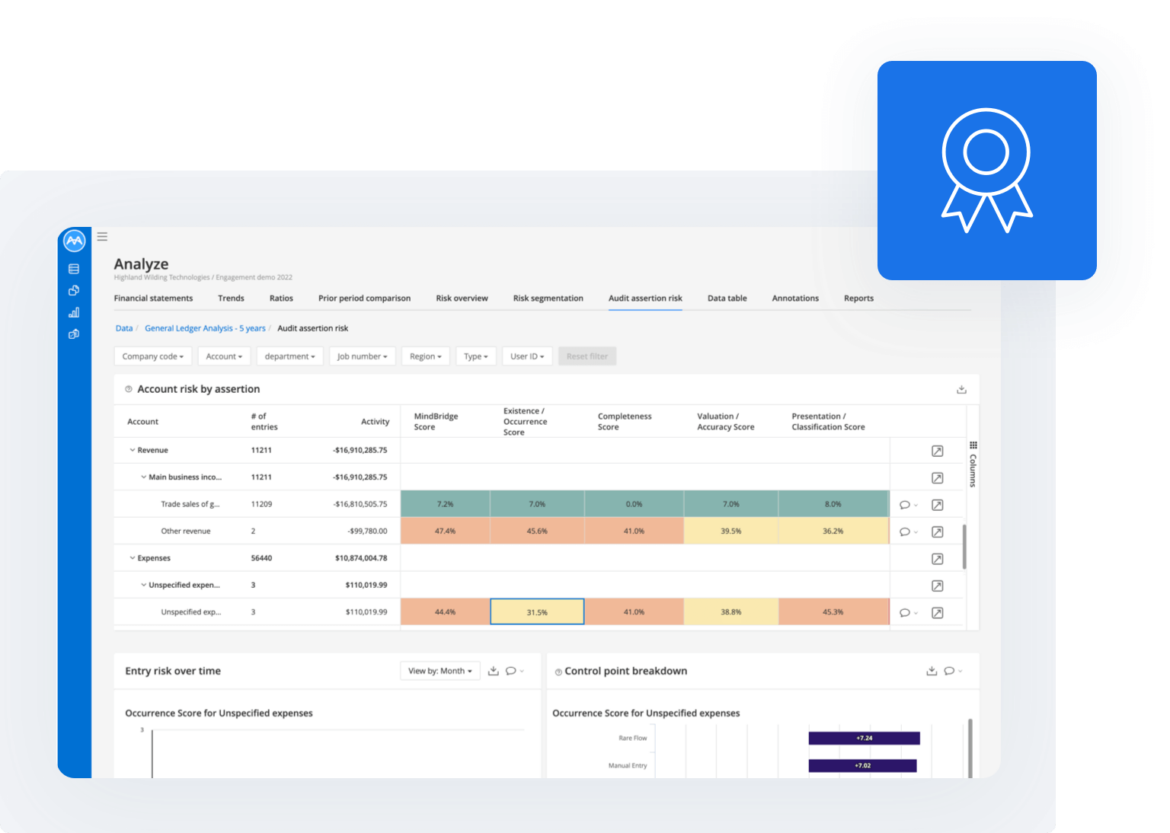Select the data table icon in the sidebar

(x=73, y=268)
